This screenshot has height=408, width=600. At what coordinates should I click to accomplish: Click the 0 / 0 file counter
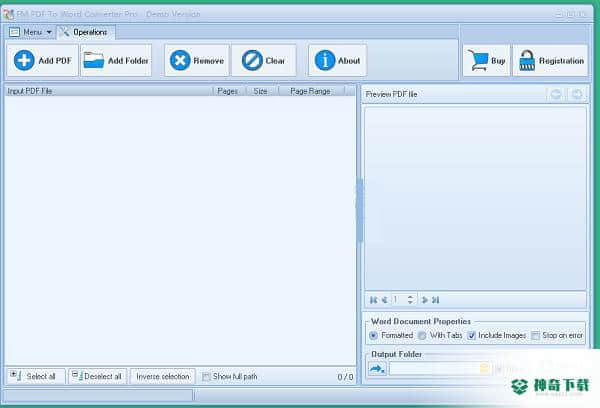(x=345, y=377)
